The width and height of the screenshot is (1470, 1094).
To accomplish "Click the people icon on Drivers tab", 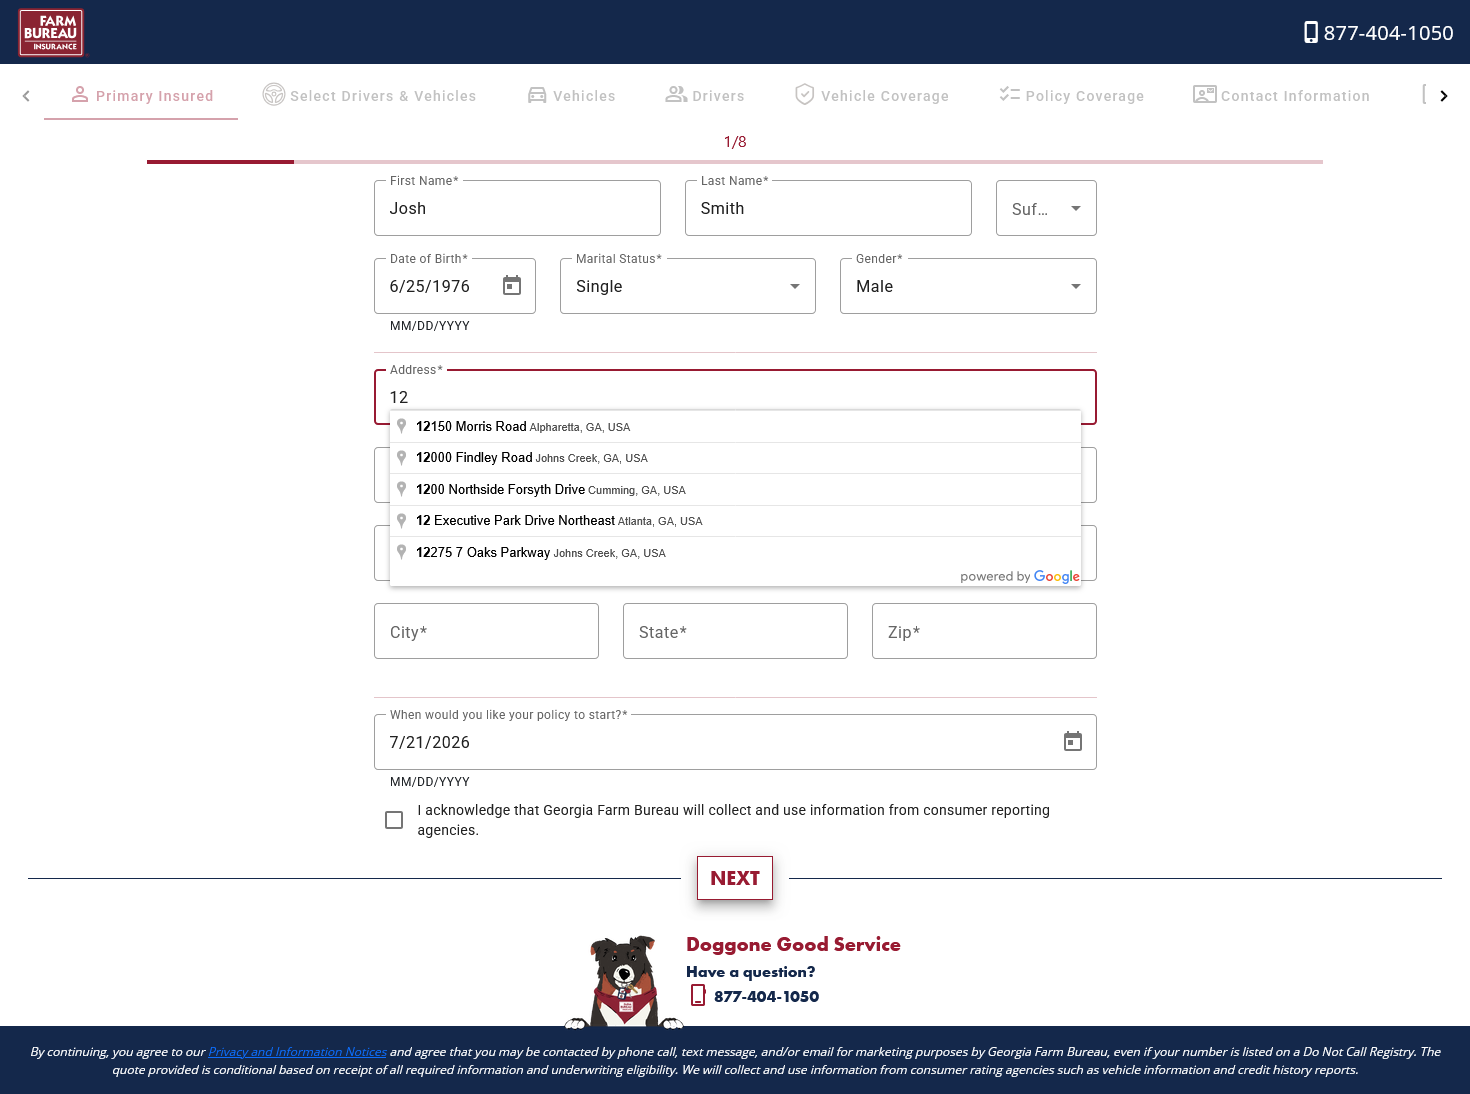I will 677,95.
